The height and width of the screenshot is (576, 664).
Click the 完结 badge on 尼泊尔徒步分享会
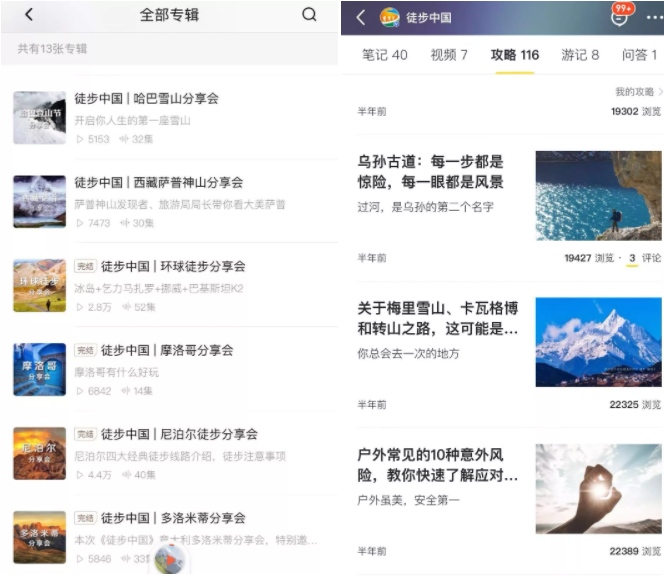click(x=86, y=434)
